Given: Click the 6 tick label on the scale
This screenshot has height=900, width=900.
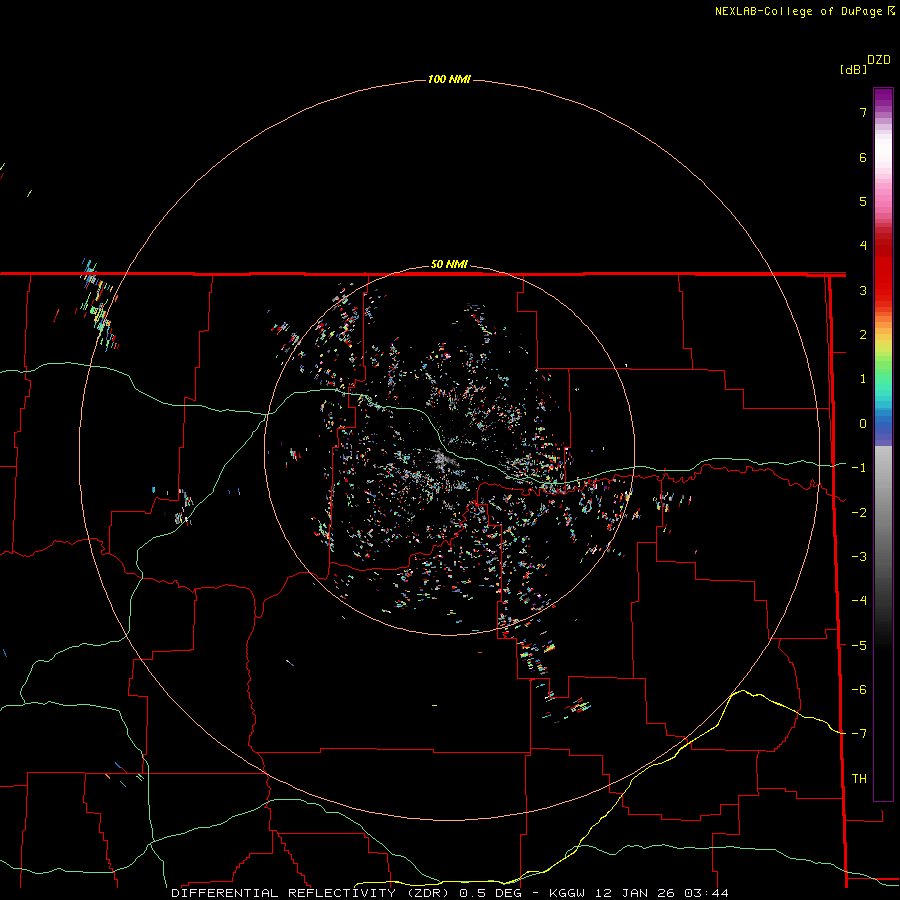Looking at the screenshot, I should (863, 157).
